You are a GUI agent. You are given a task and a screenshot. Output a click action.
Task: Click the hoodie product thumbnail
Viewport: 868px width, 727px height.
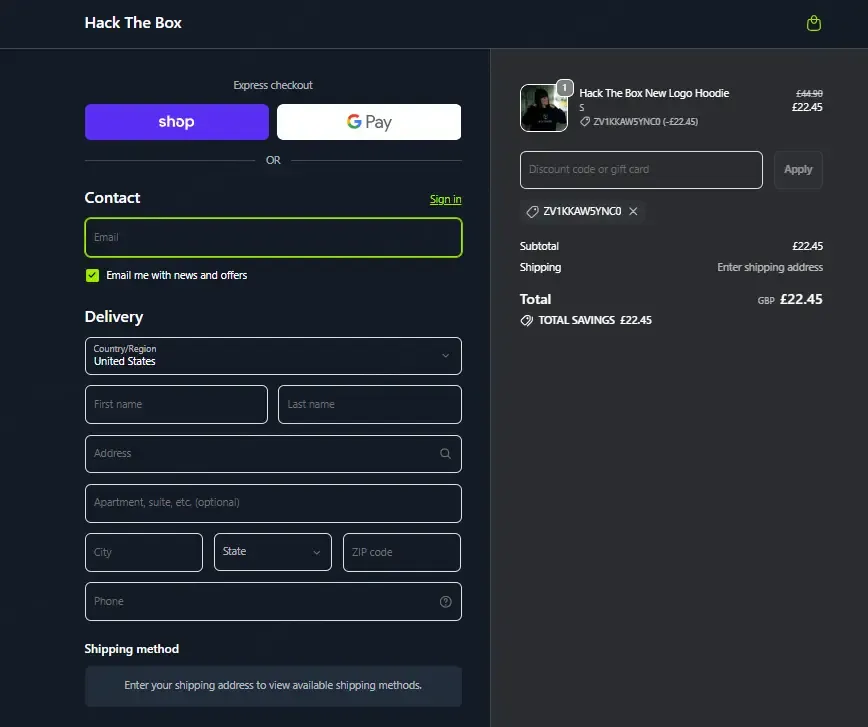pyautogui.click(x=543, y=109)
